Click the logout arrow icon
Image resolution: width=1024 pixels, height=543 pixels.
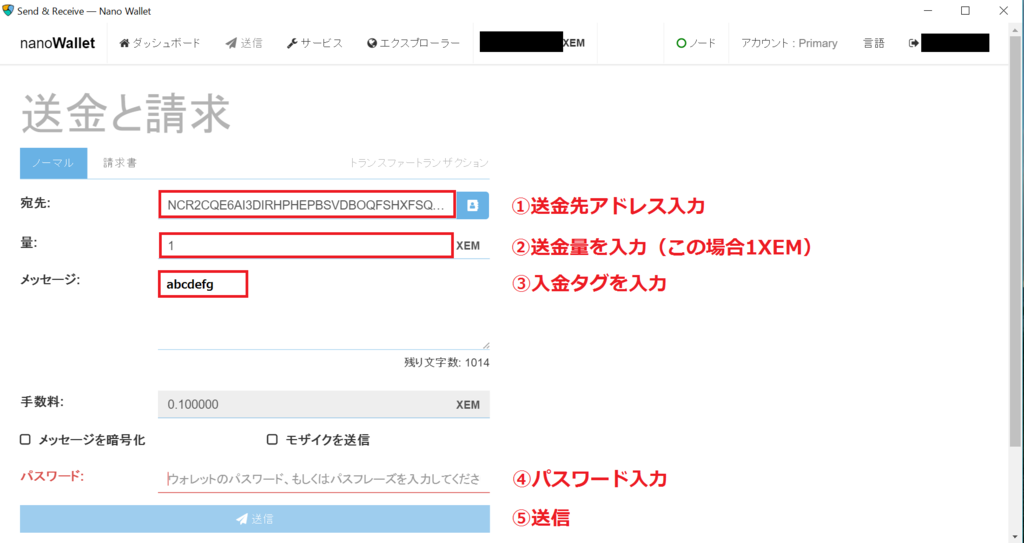coord(914,43)
